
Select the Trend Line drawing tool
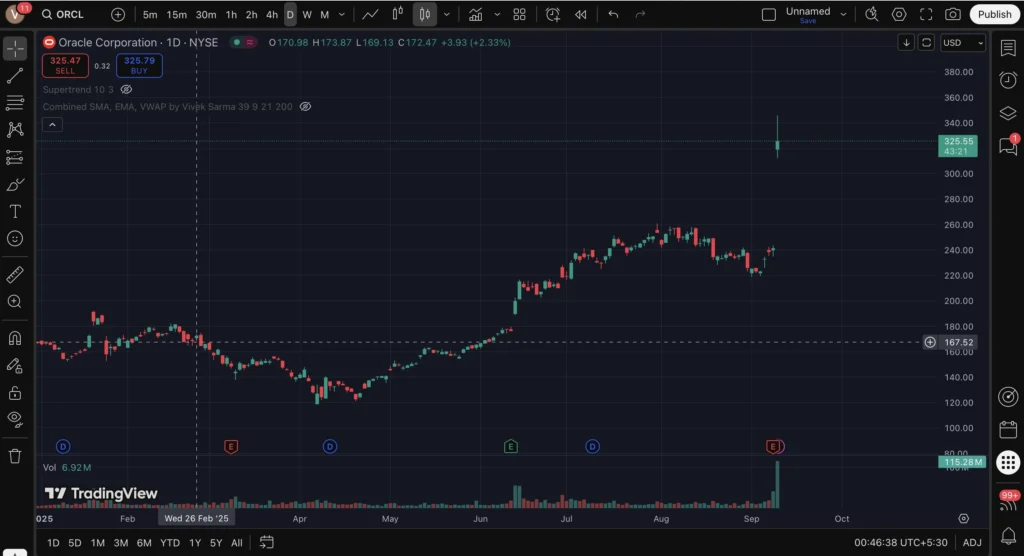pos(15,76)
